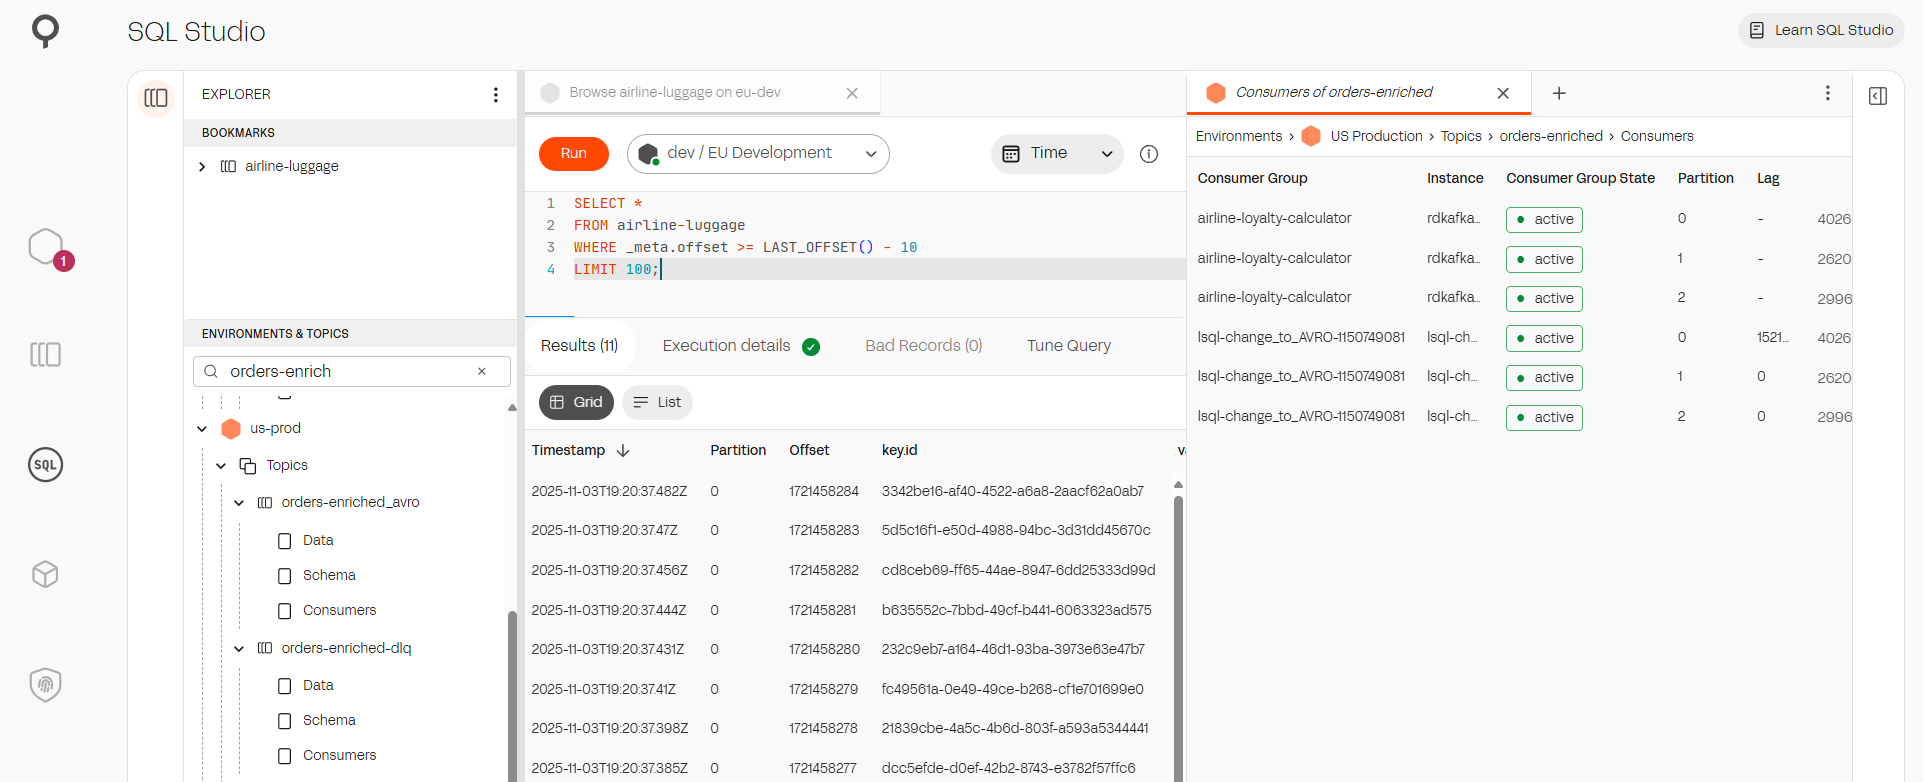
Task: Open the Learn SQL Studio link
Action: pyautogui.click(x=1821, y=31)
